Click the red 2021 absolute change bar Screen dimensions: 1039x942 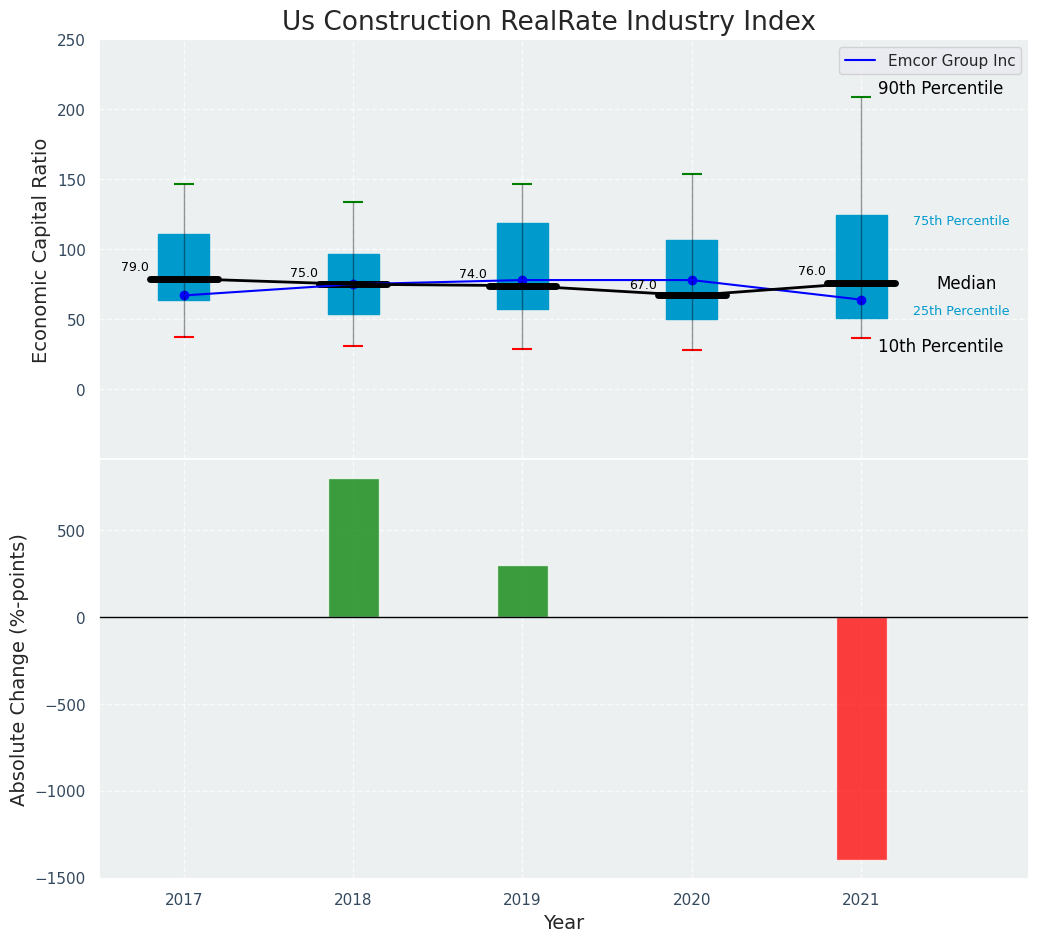[x=861, y=738]
